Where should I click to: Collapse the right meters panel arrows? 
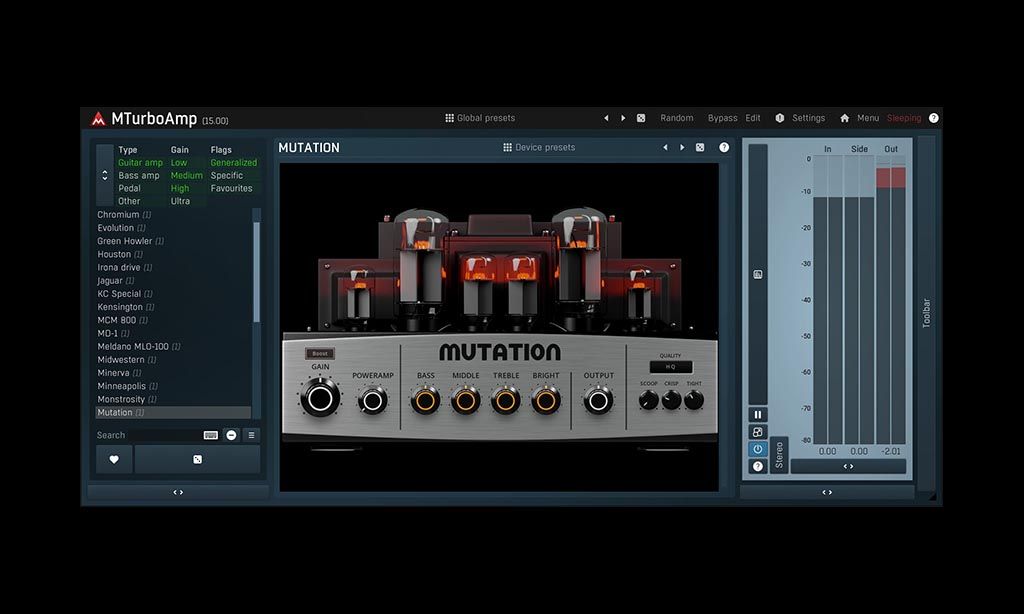[827, 493]
